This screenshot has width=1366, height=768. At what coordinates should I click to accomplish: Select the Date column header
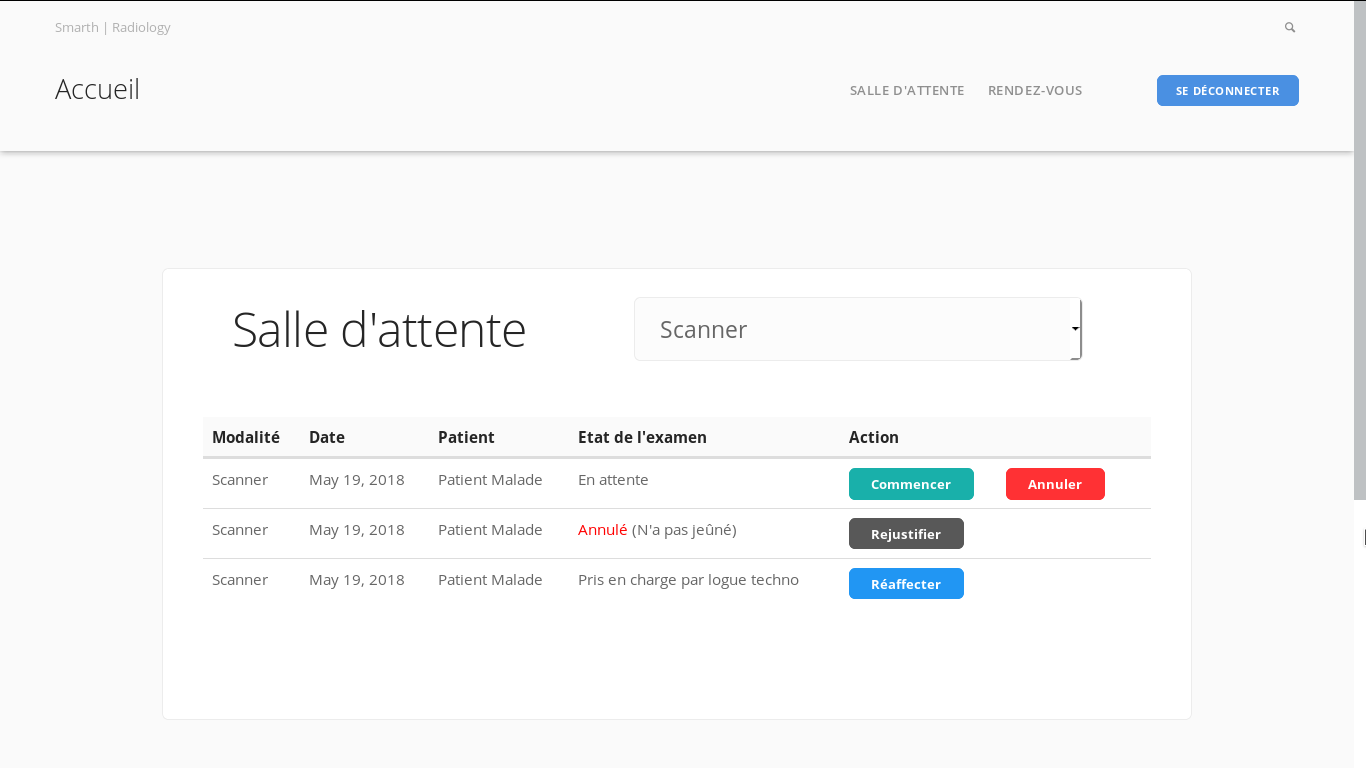point(327,437)
